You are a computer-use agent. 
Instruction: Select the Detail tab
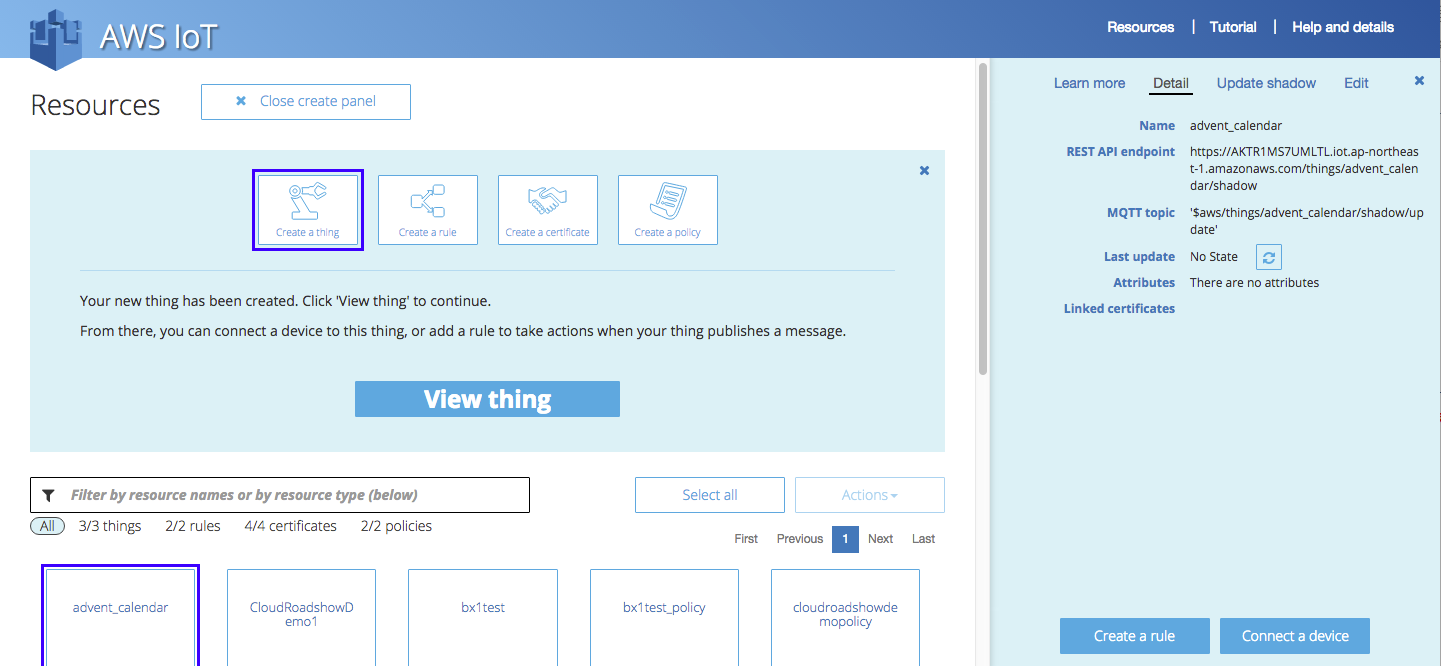click(x=1171, y=83)
